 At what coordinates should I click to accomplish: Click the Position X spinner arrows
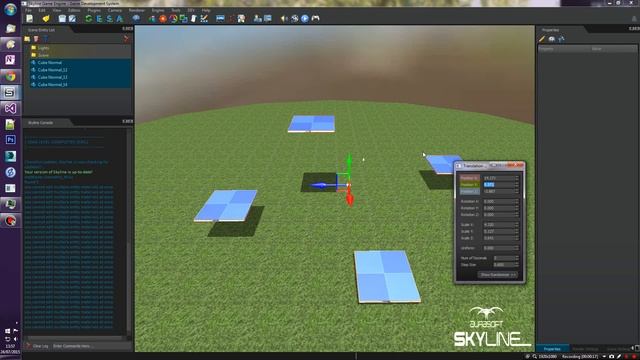pyautogui.click(x=517, y=178)
